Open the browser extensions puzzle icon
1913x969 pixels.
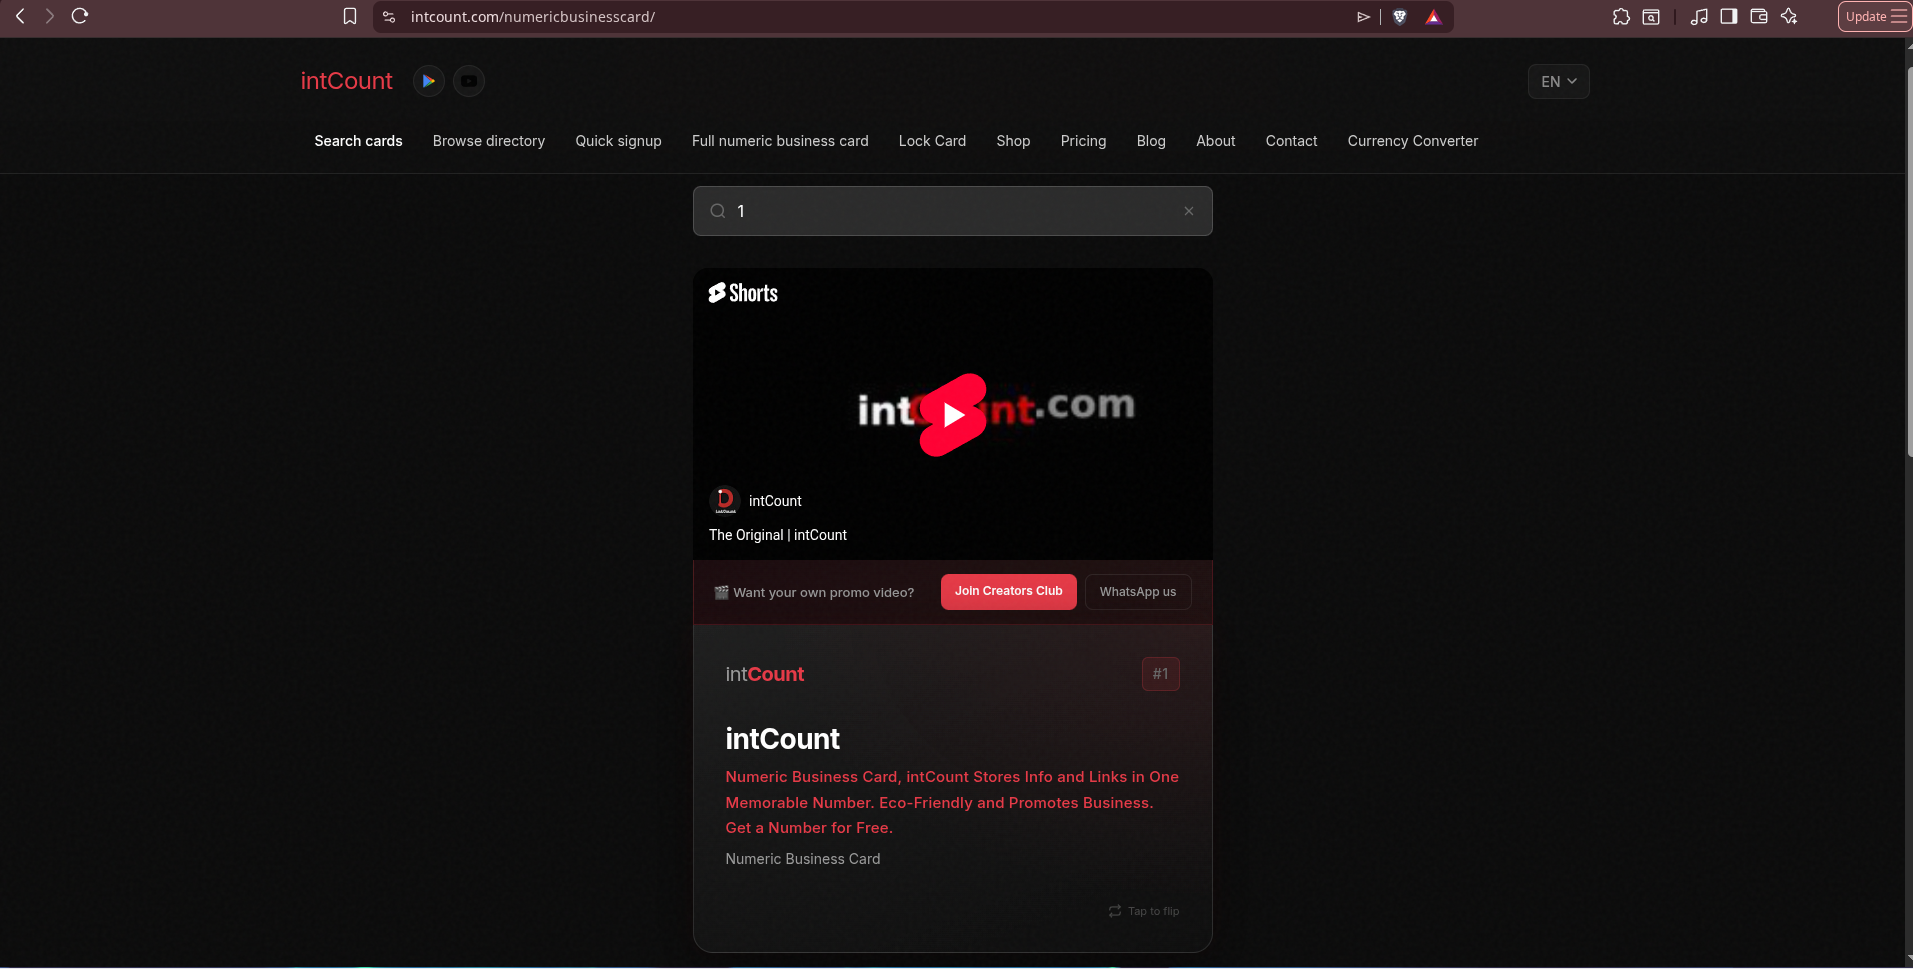click(x=1621, y=17)
